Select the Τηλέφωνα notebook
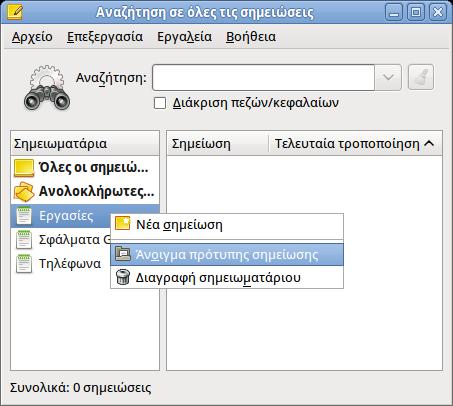This screenshot has height=406, width=453. tap(61, 264)
